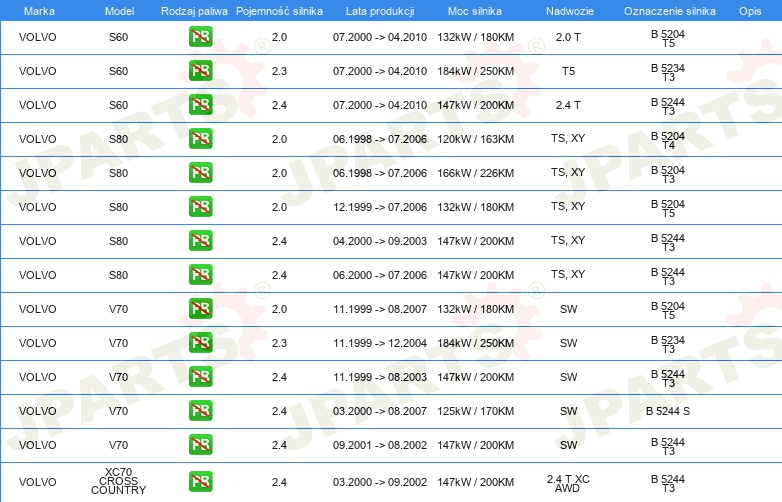Screen dimensions: 782x502
Task: Click the 120kW / 163KM power cell
Action: (475, 139)
